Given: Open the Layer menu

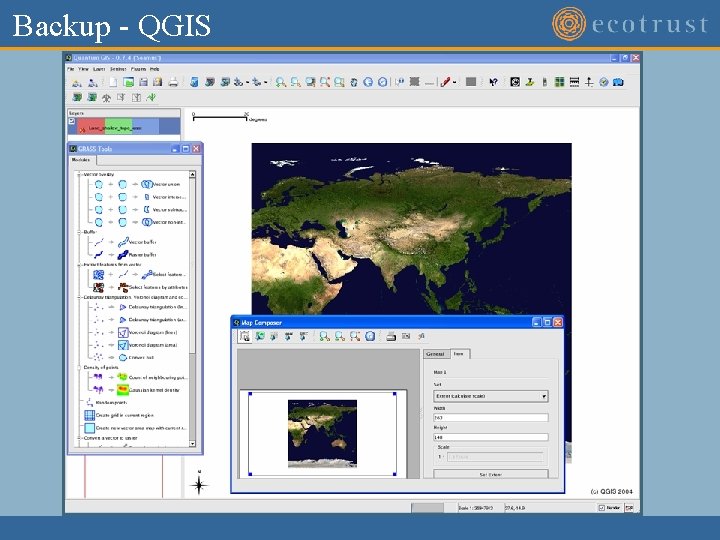Looking at the screenshot, I should [99, 69].
